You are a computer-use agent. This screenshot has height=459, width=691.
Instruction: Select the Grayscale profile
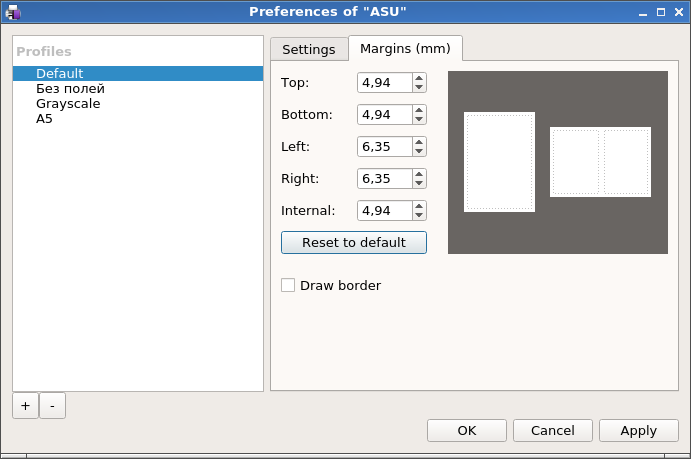68,103
